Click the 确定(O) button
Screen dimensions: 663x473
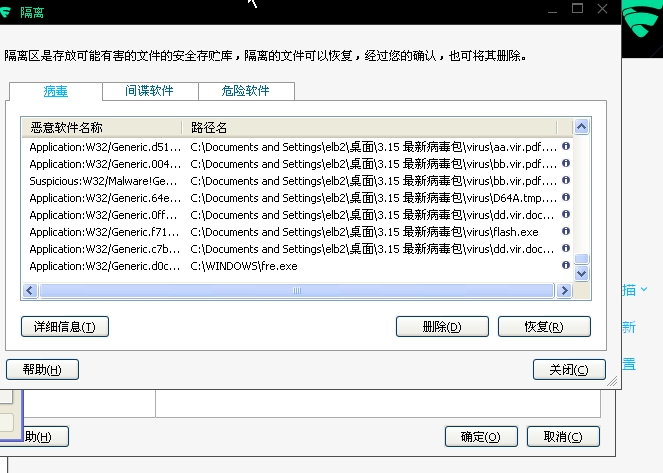click(x=480, y=437)
